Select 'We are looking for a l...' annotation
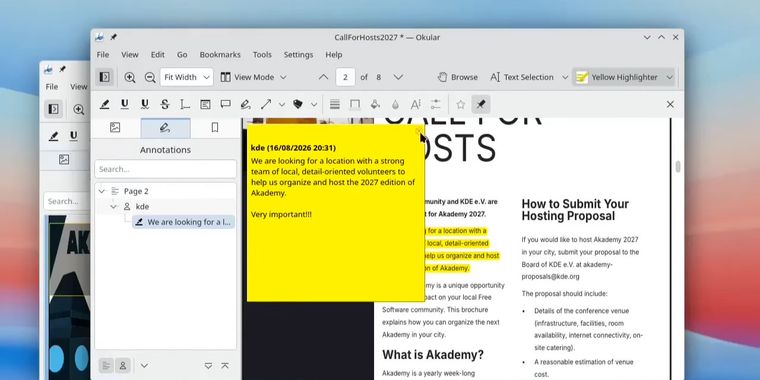760x380 pixels. (184, 222)
